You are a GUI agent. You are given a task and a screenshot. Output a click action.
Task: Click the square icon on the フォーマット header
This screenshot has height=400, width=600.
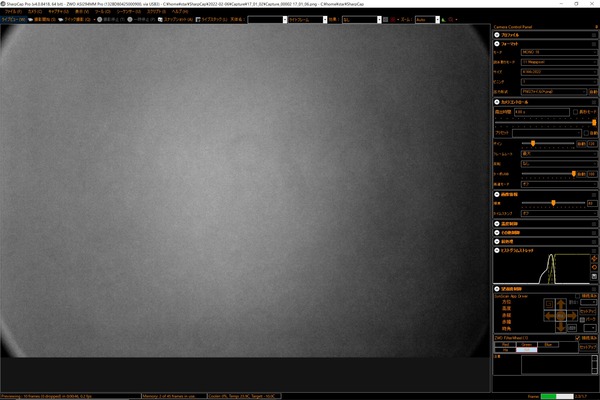tap(594, 44)
